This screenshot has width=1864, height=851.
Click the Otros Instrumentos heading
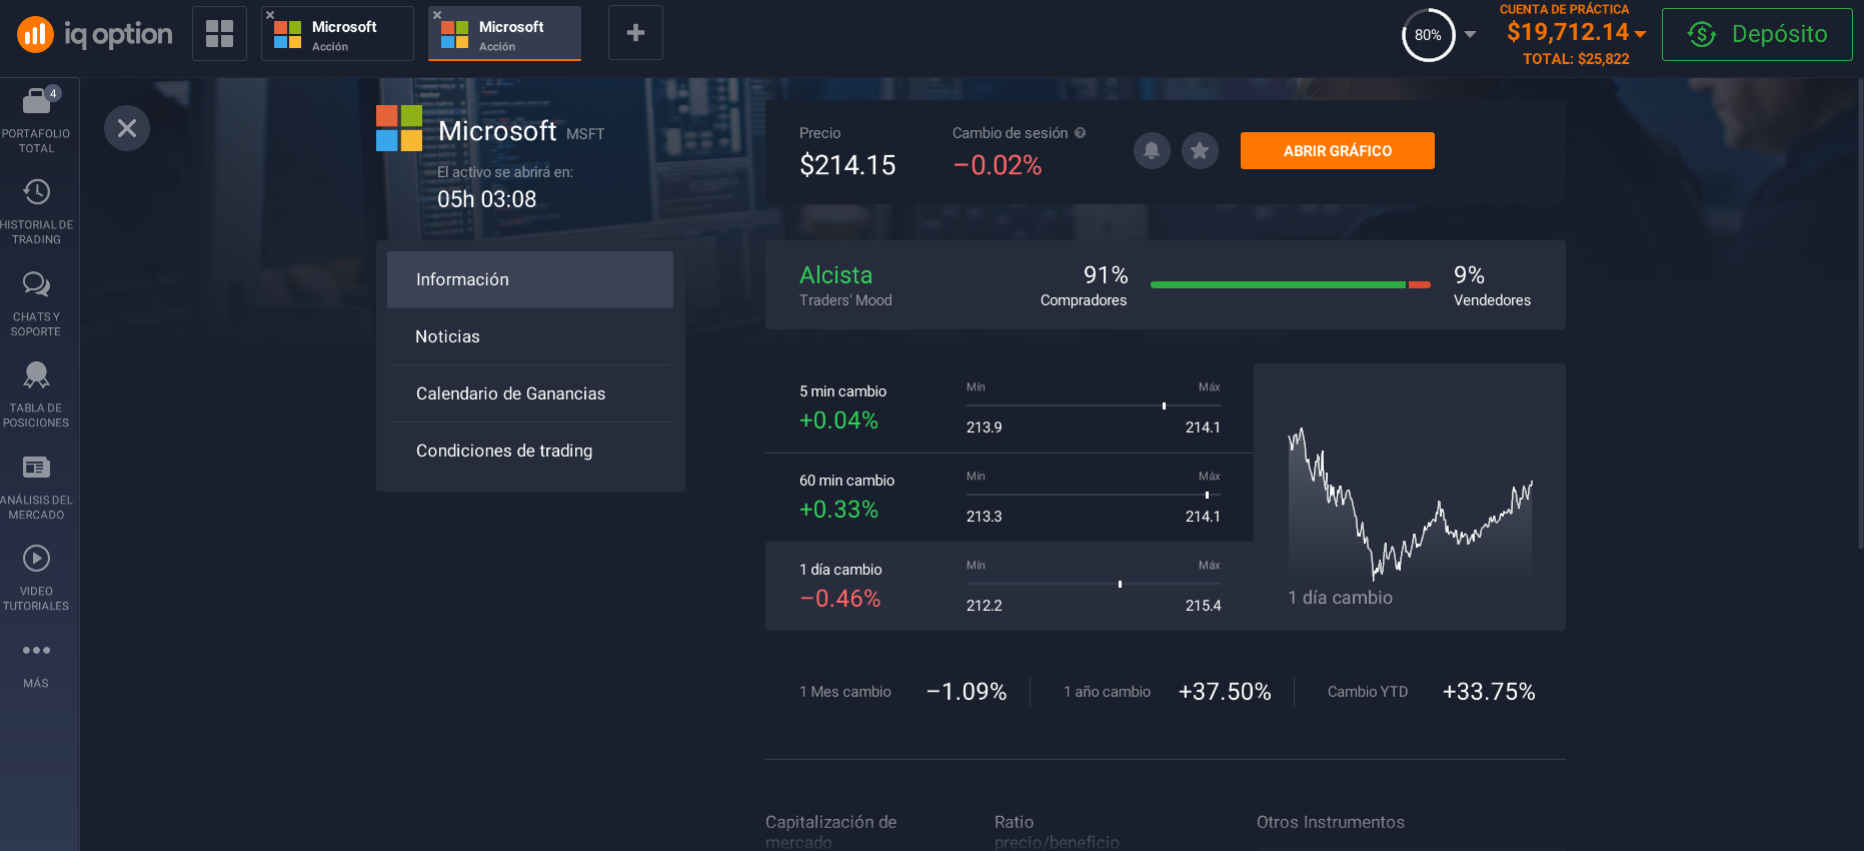1330,822
